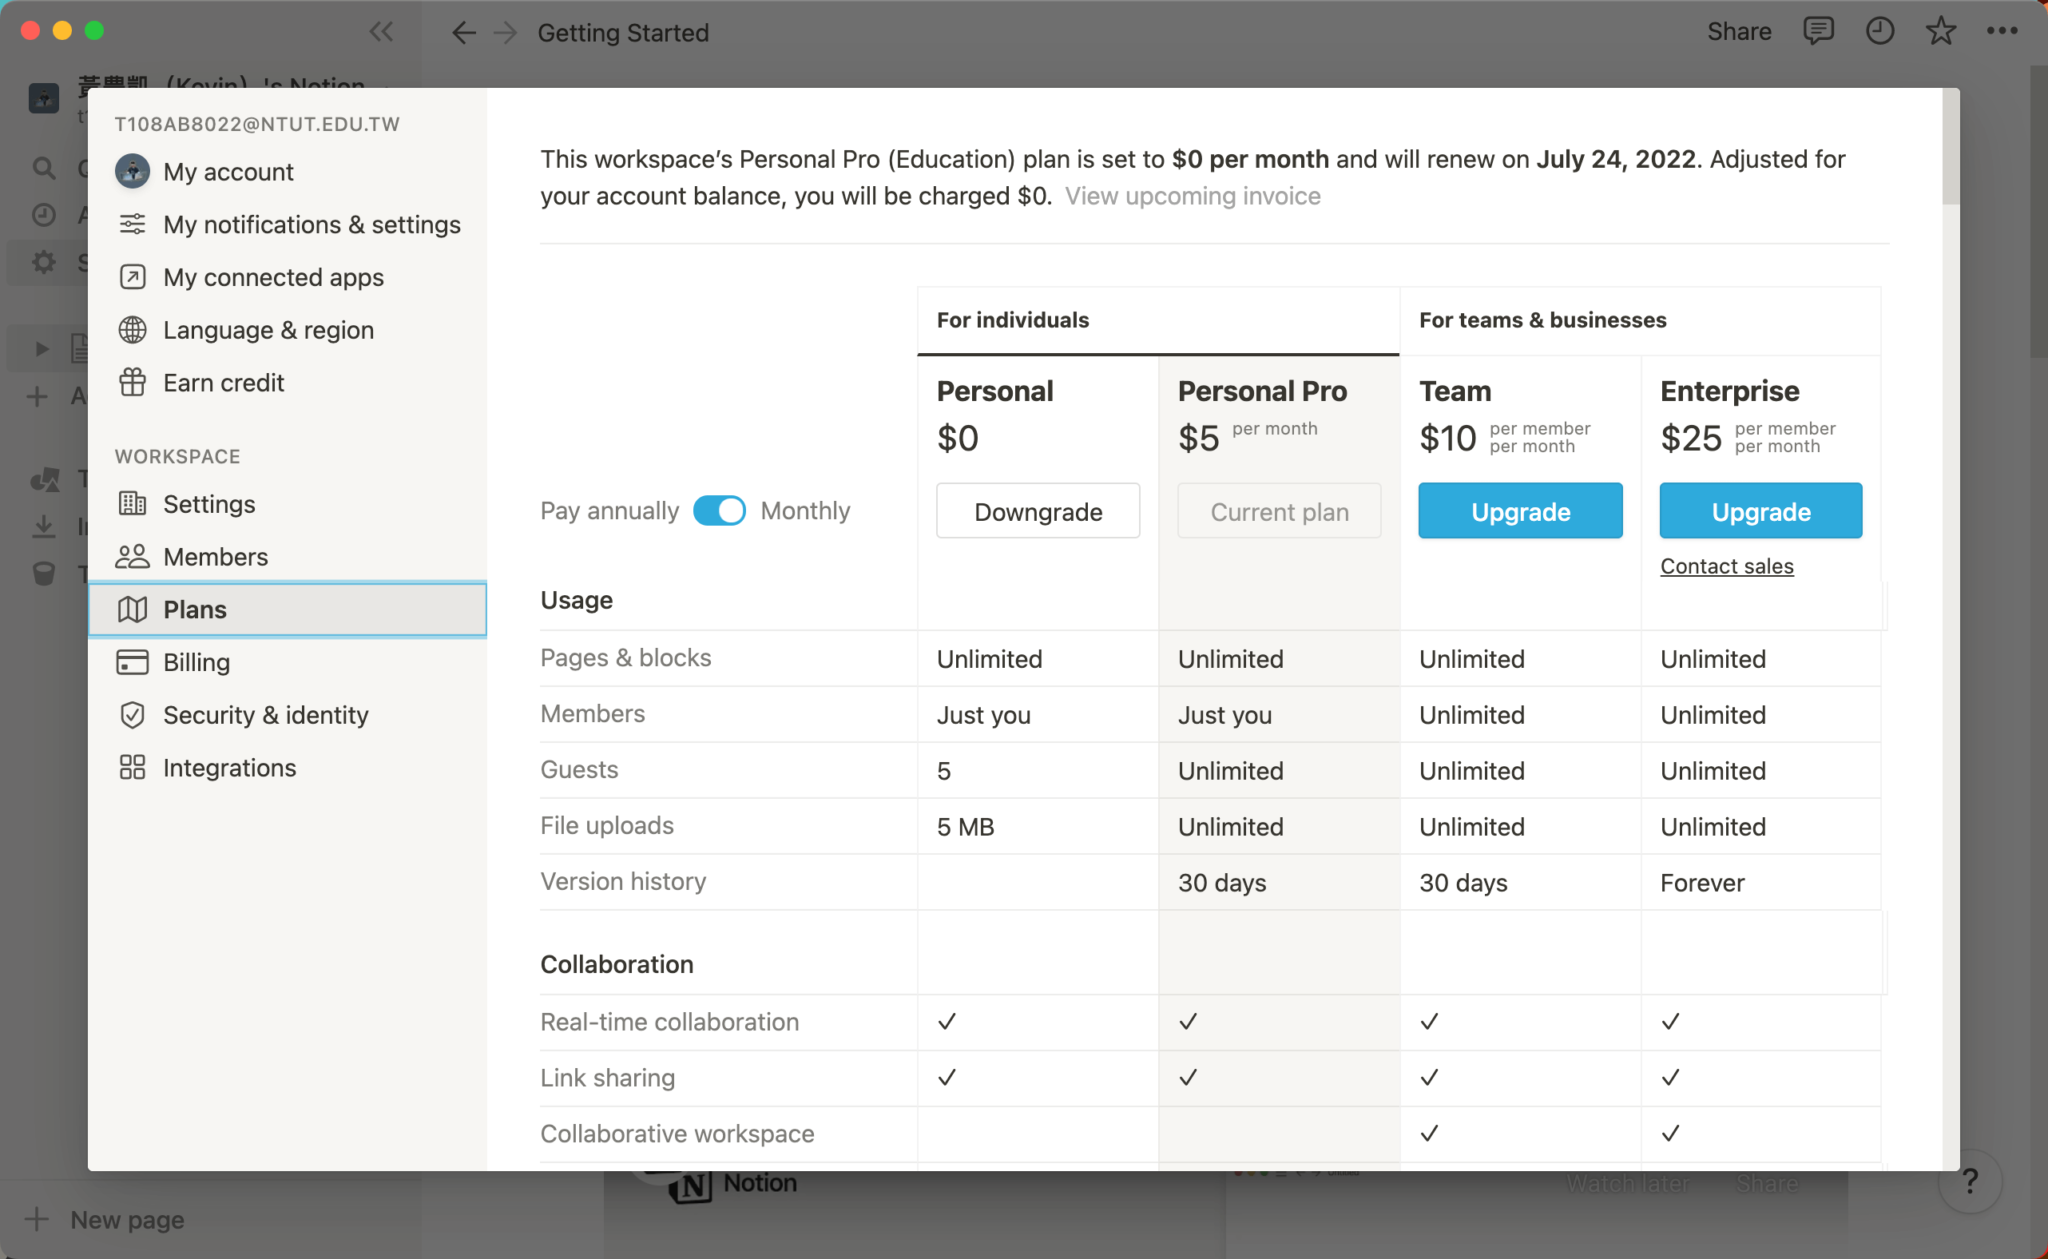Select the For individuals tab
Screen dimensions: 2048x1259
[1012, 320]
